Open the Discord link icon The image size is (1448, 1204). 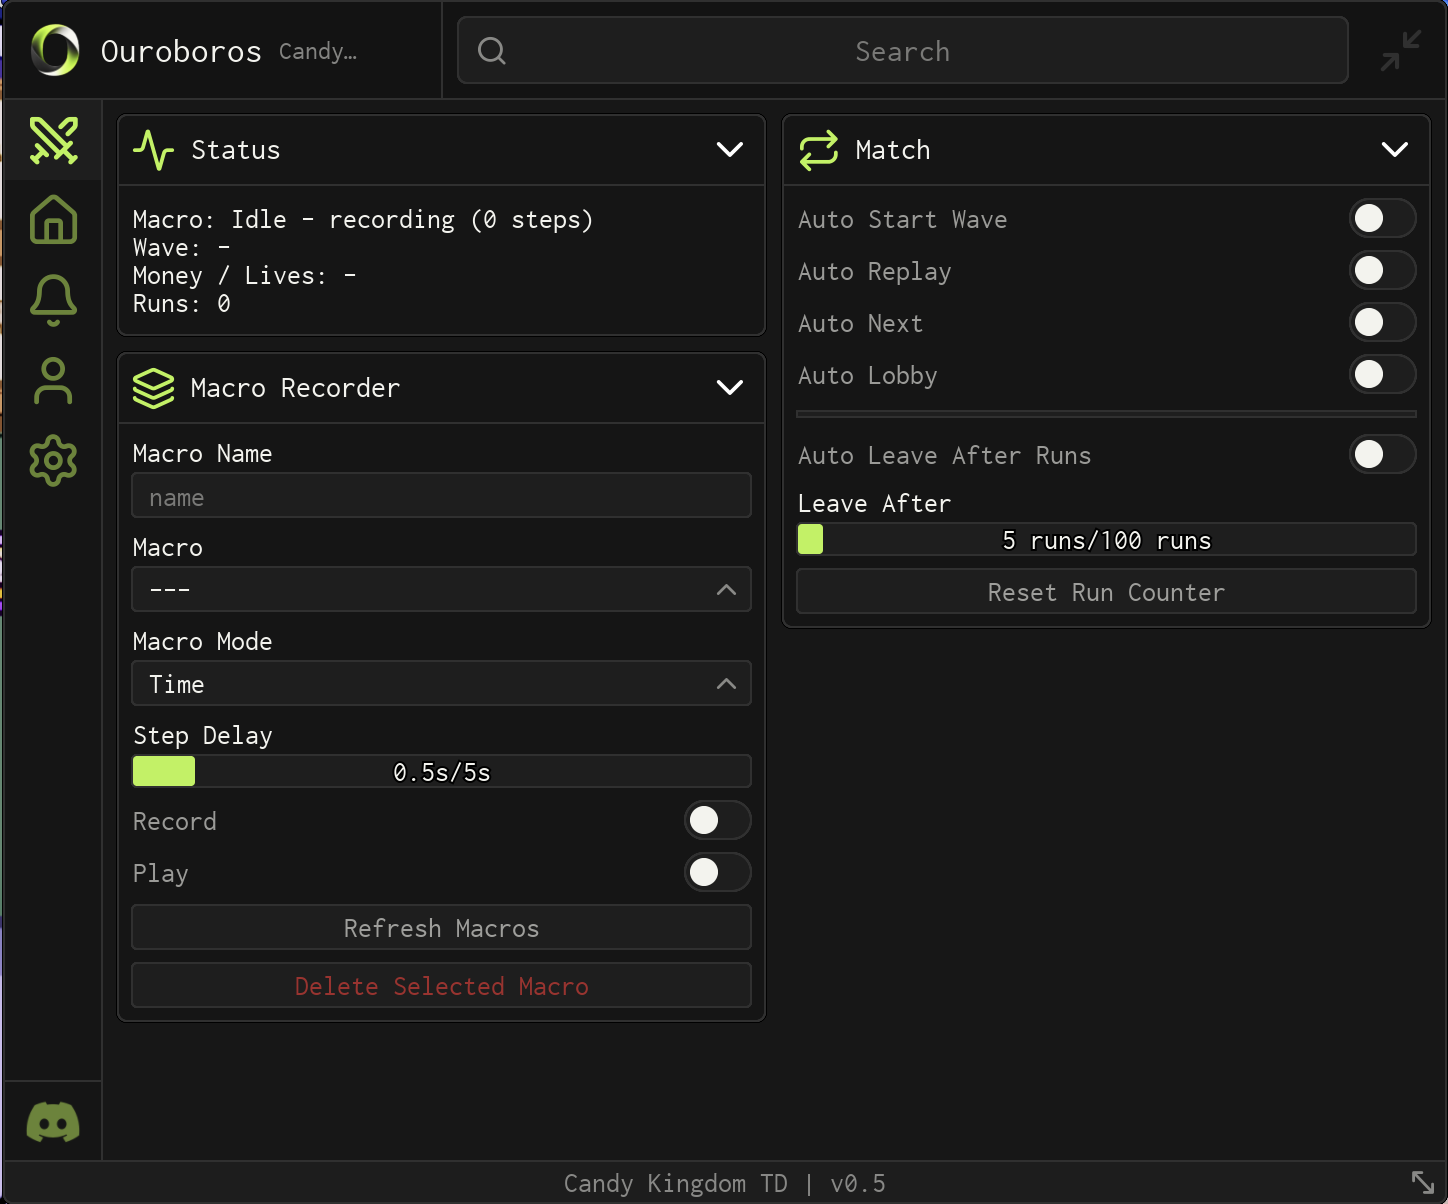53,1122
